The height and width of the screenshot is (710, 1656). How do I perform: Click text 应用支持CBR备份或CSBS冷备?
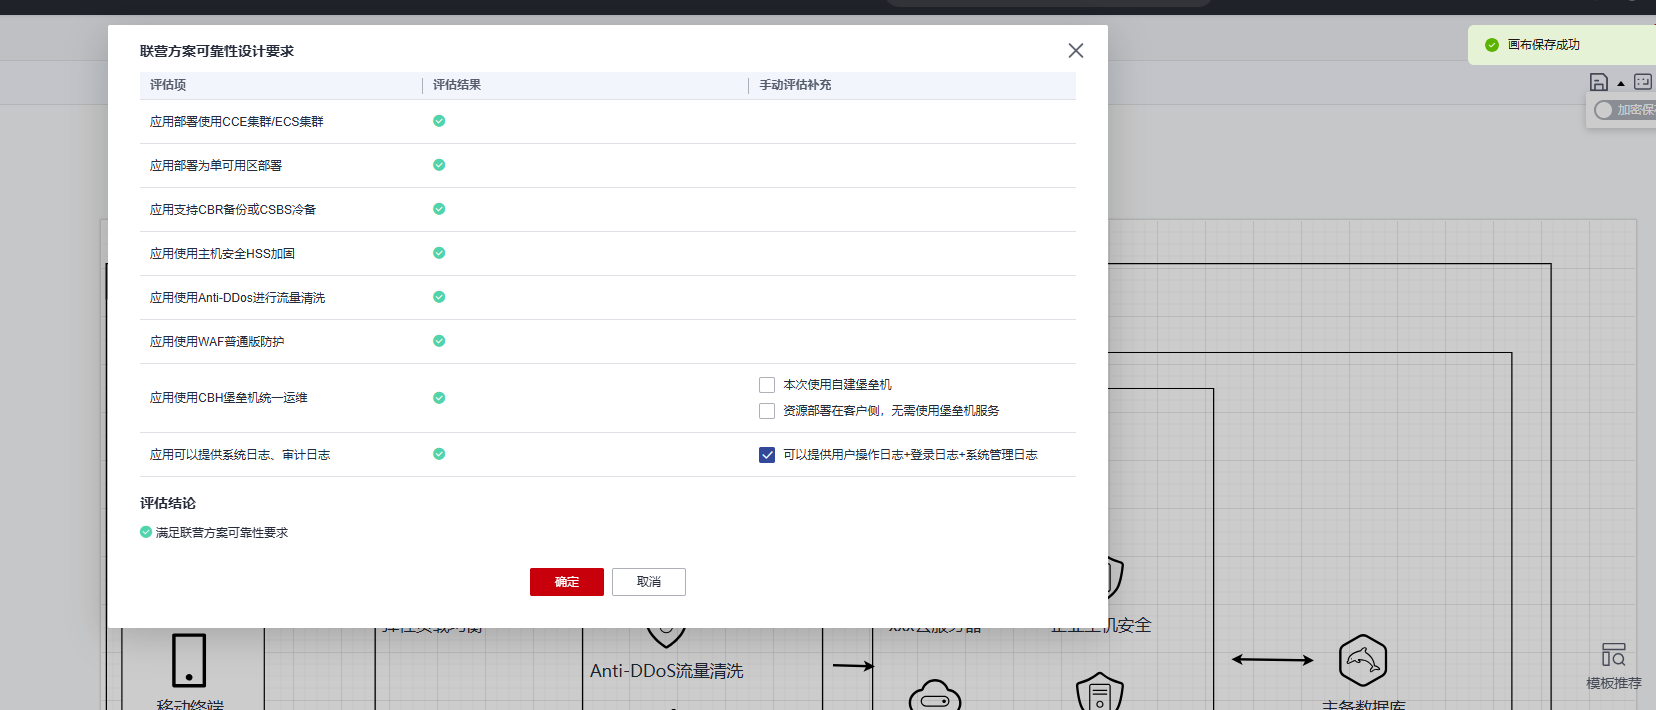(233, 210)
